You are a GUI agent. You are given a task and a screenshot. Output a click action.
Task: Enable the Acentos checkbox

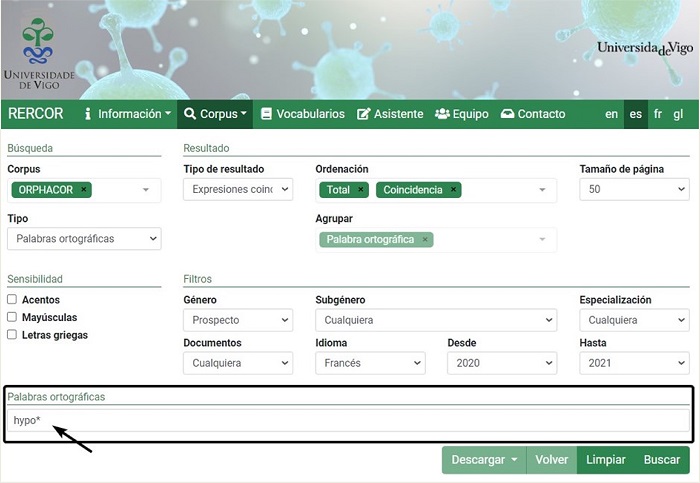click(x=12, y=300)
